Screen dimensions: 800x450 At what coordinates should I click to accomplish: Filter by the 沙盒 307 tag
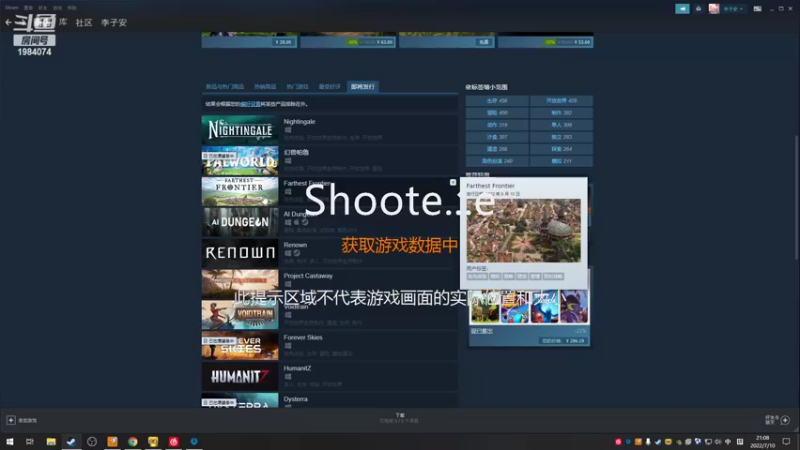coord(497,137)
